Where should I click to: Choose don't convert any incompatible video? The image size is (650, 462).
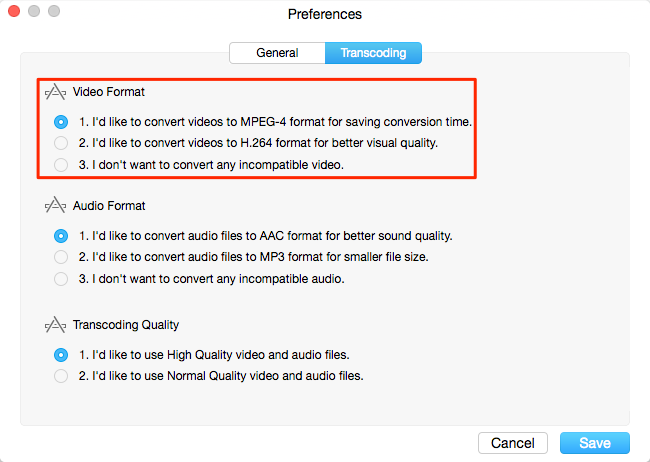point(61,165)
